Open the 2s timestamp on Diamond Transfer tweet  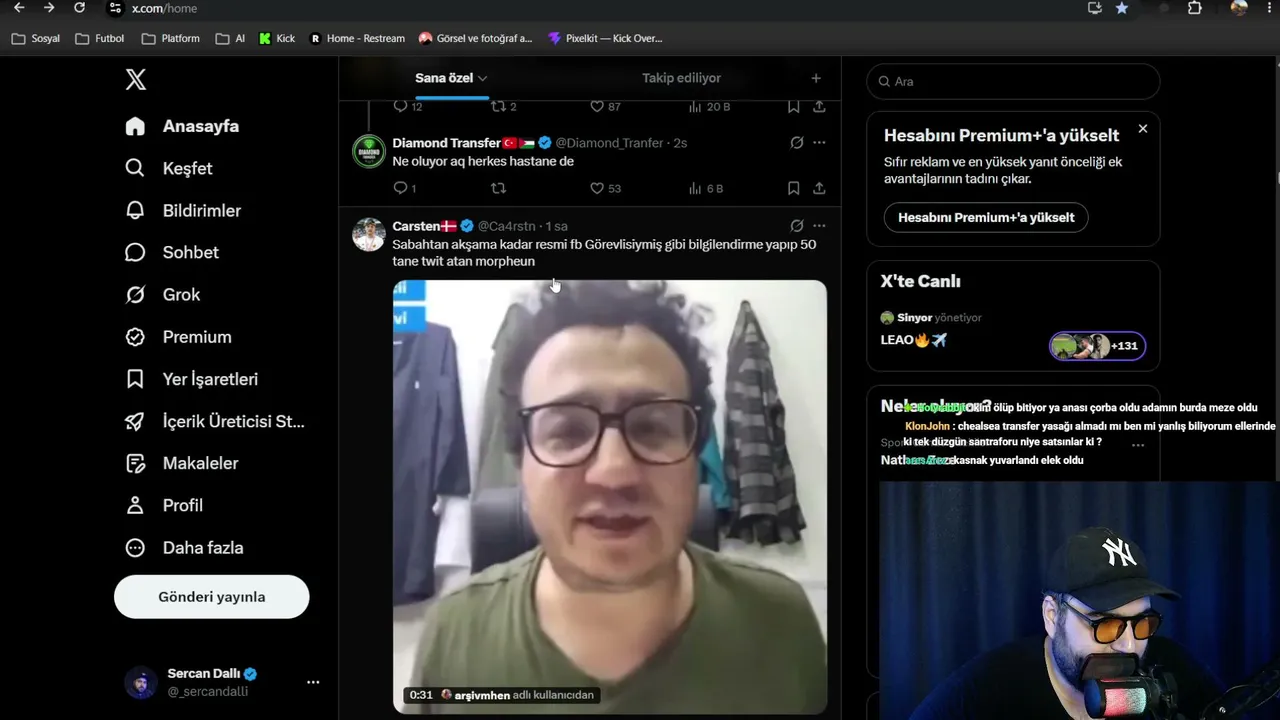680,143
